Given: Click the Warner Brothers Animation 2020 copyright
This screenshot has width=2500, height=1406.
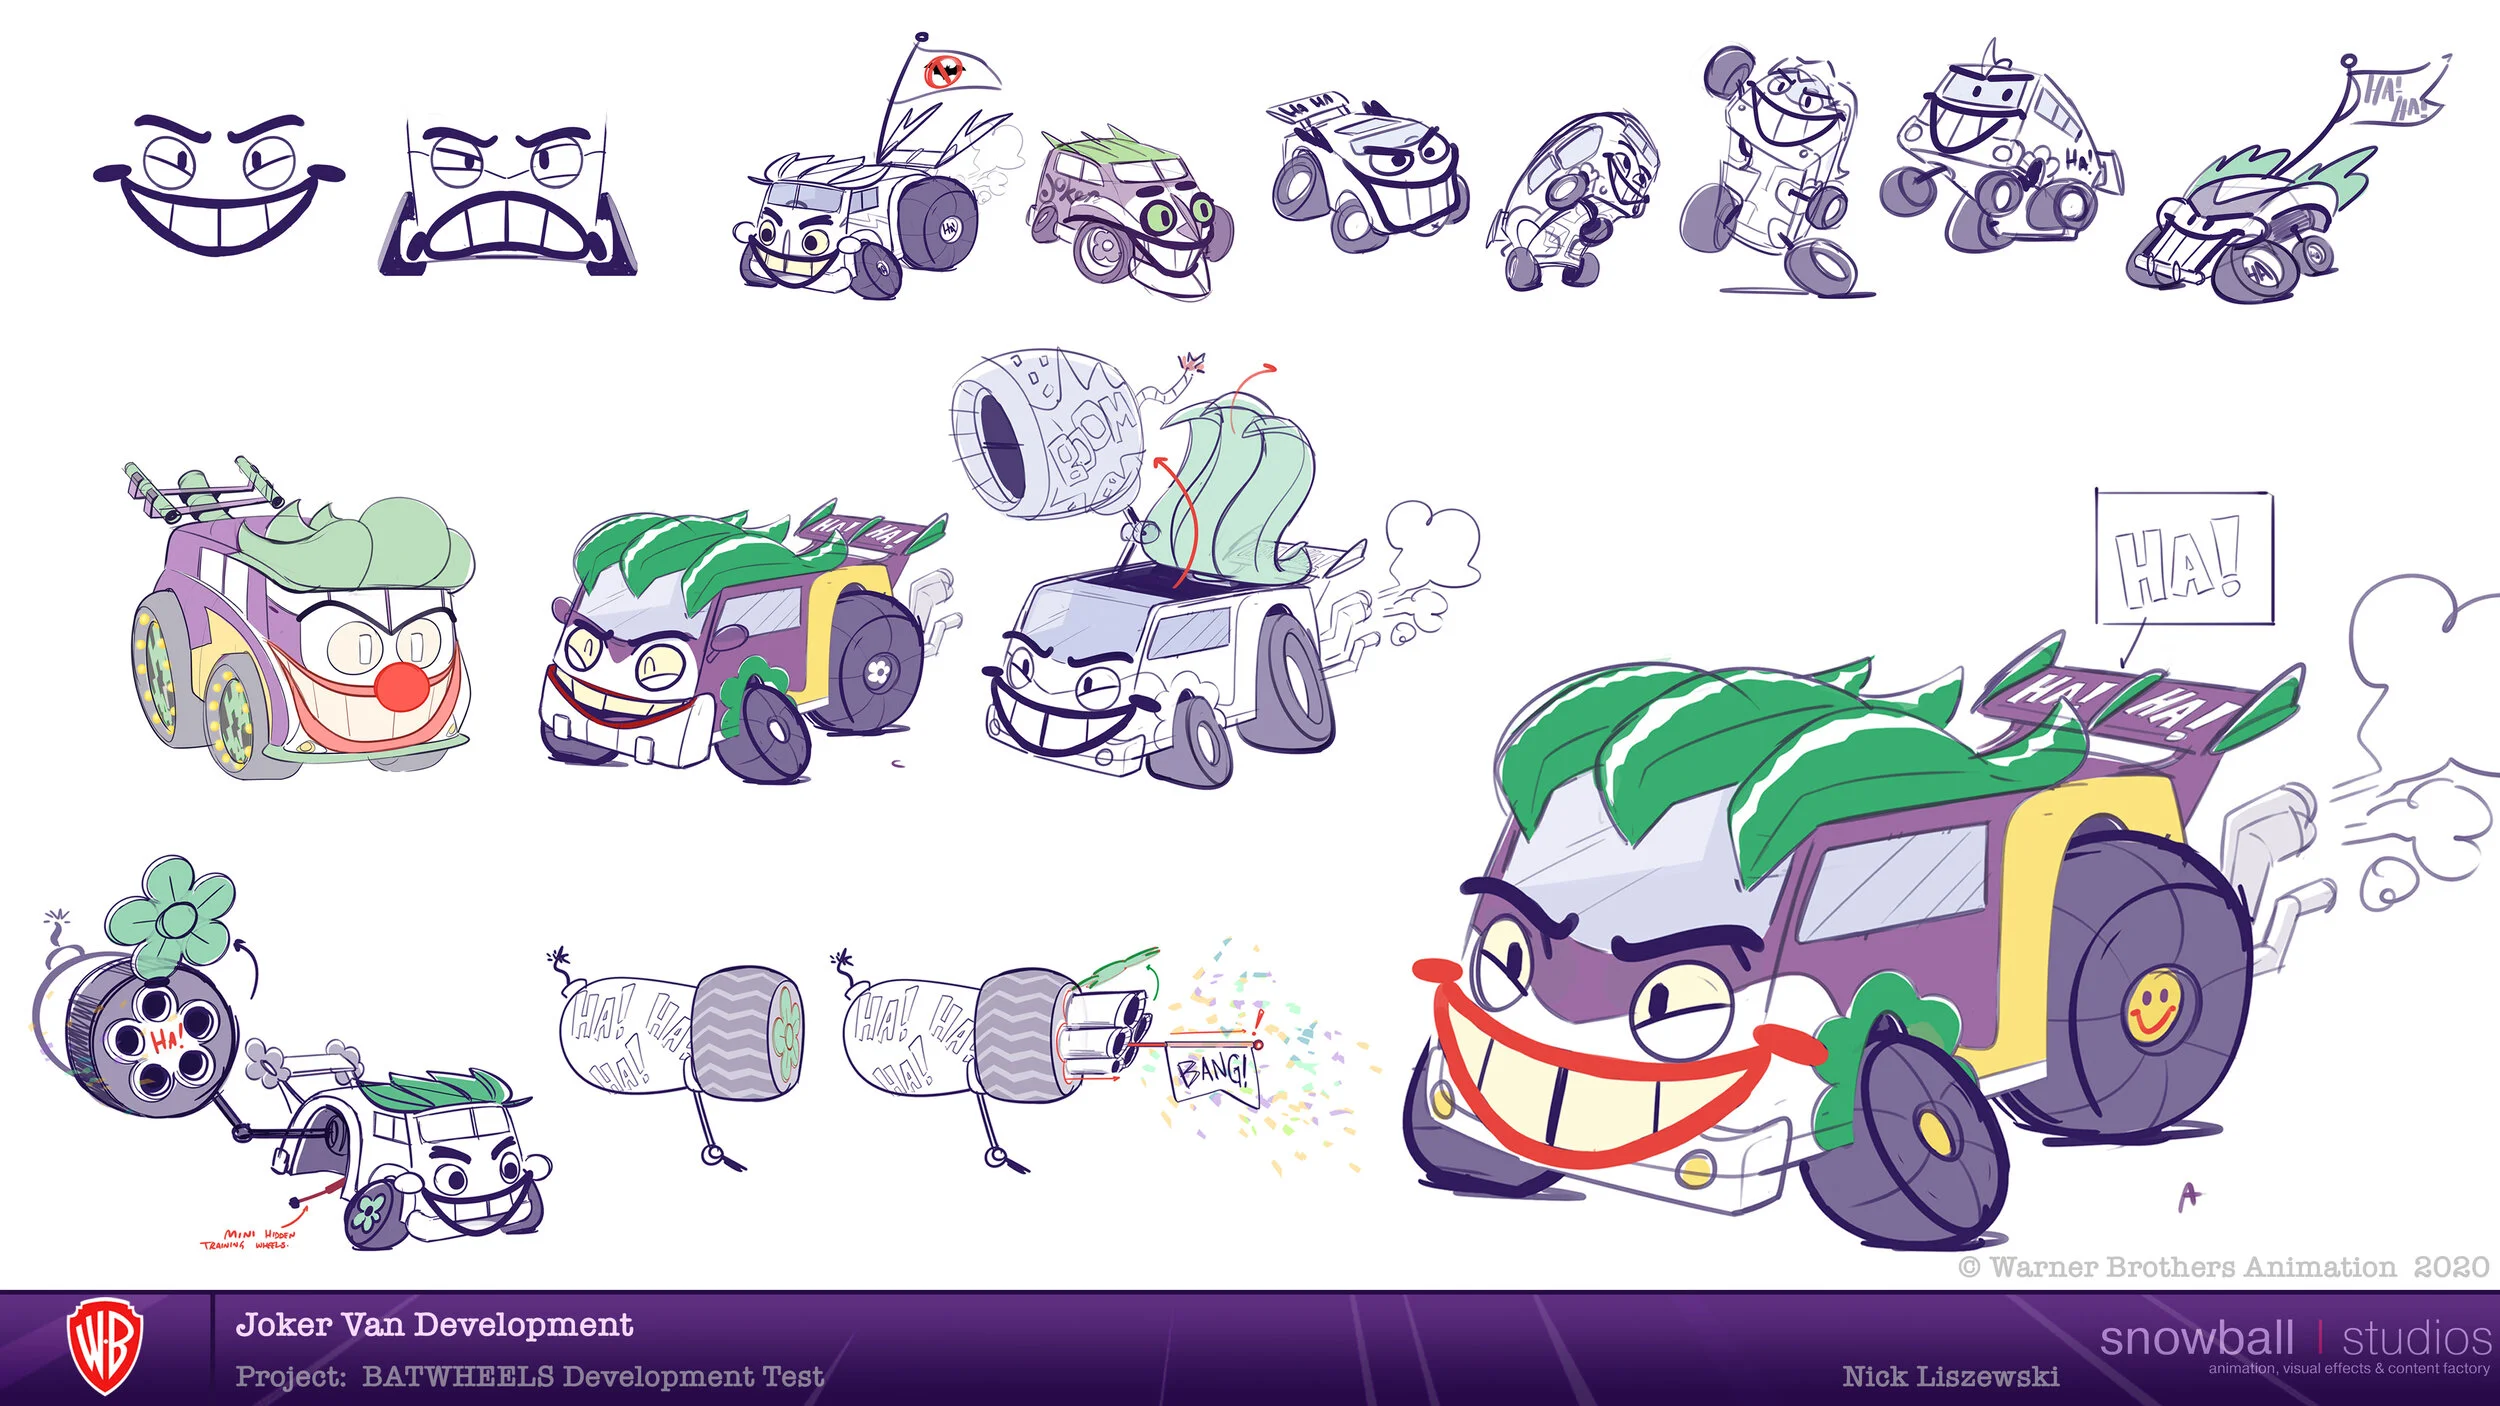Looking at the screenshot, I should pyautogui.click(x=2223, y=1267).
